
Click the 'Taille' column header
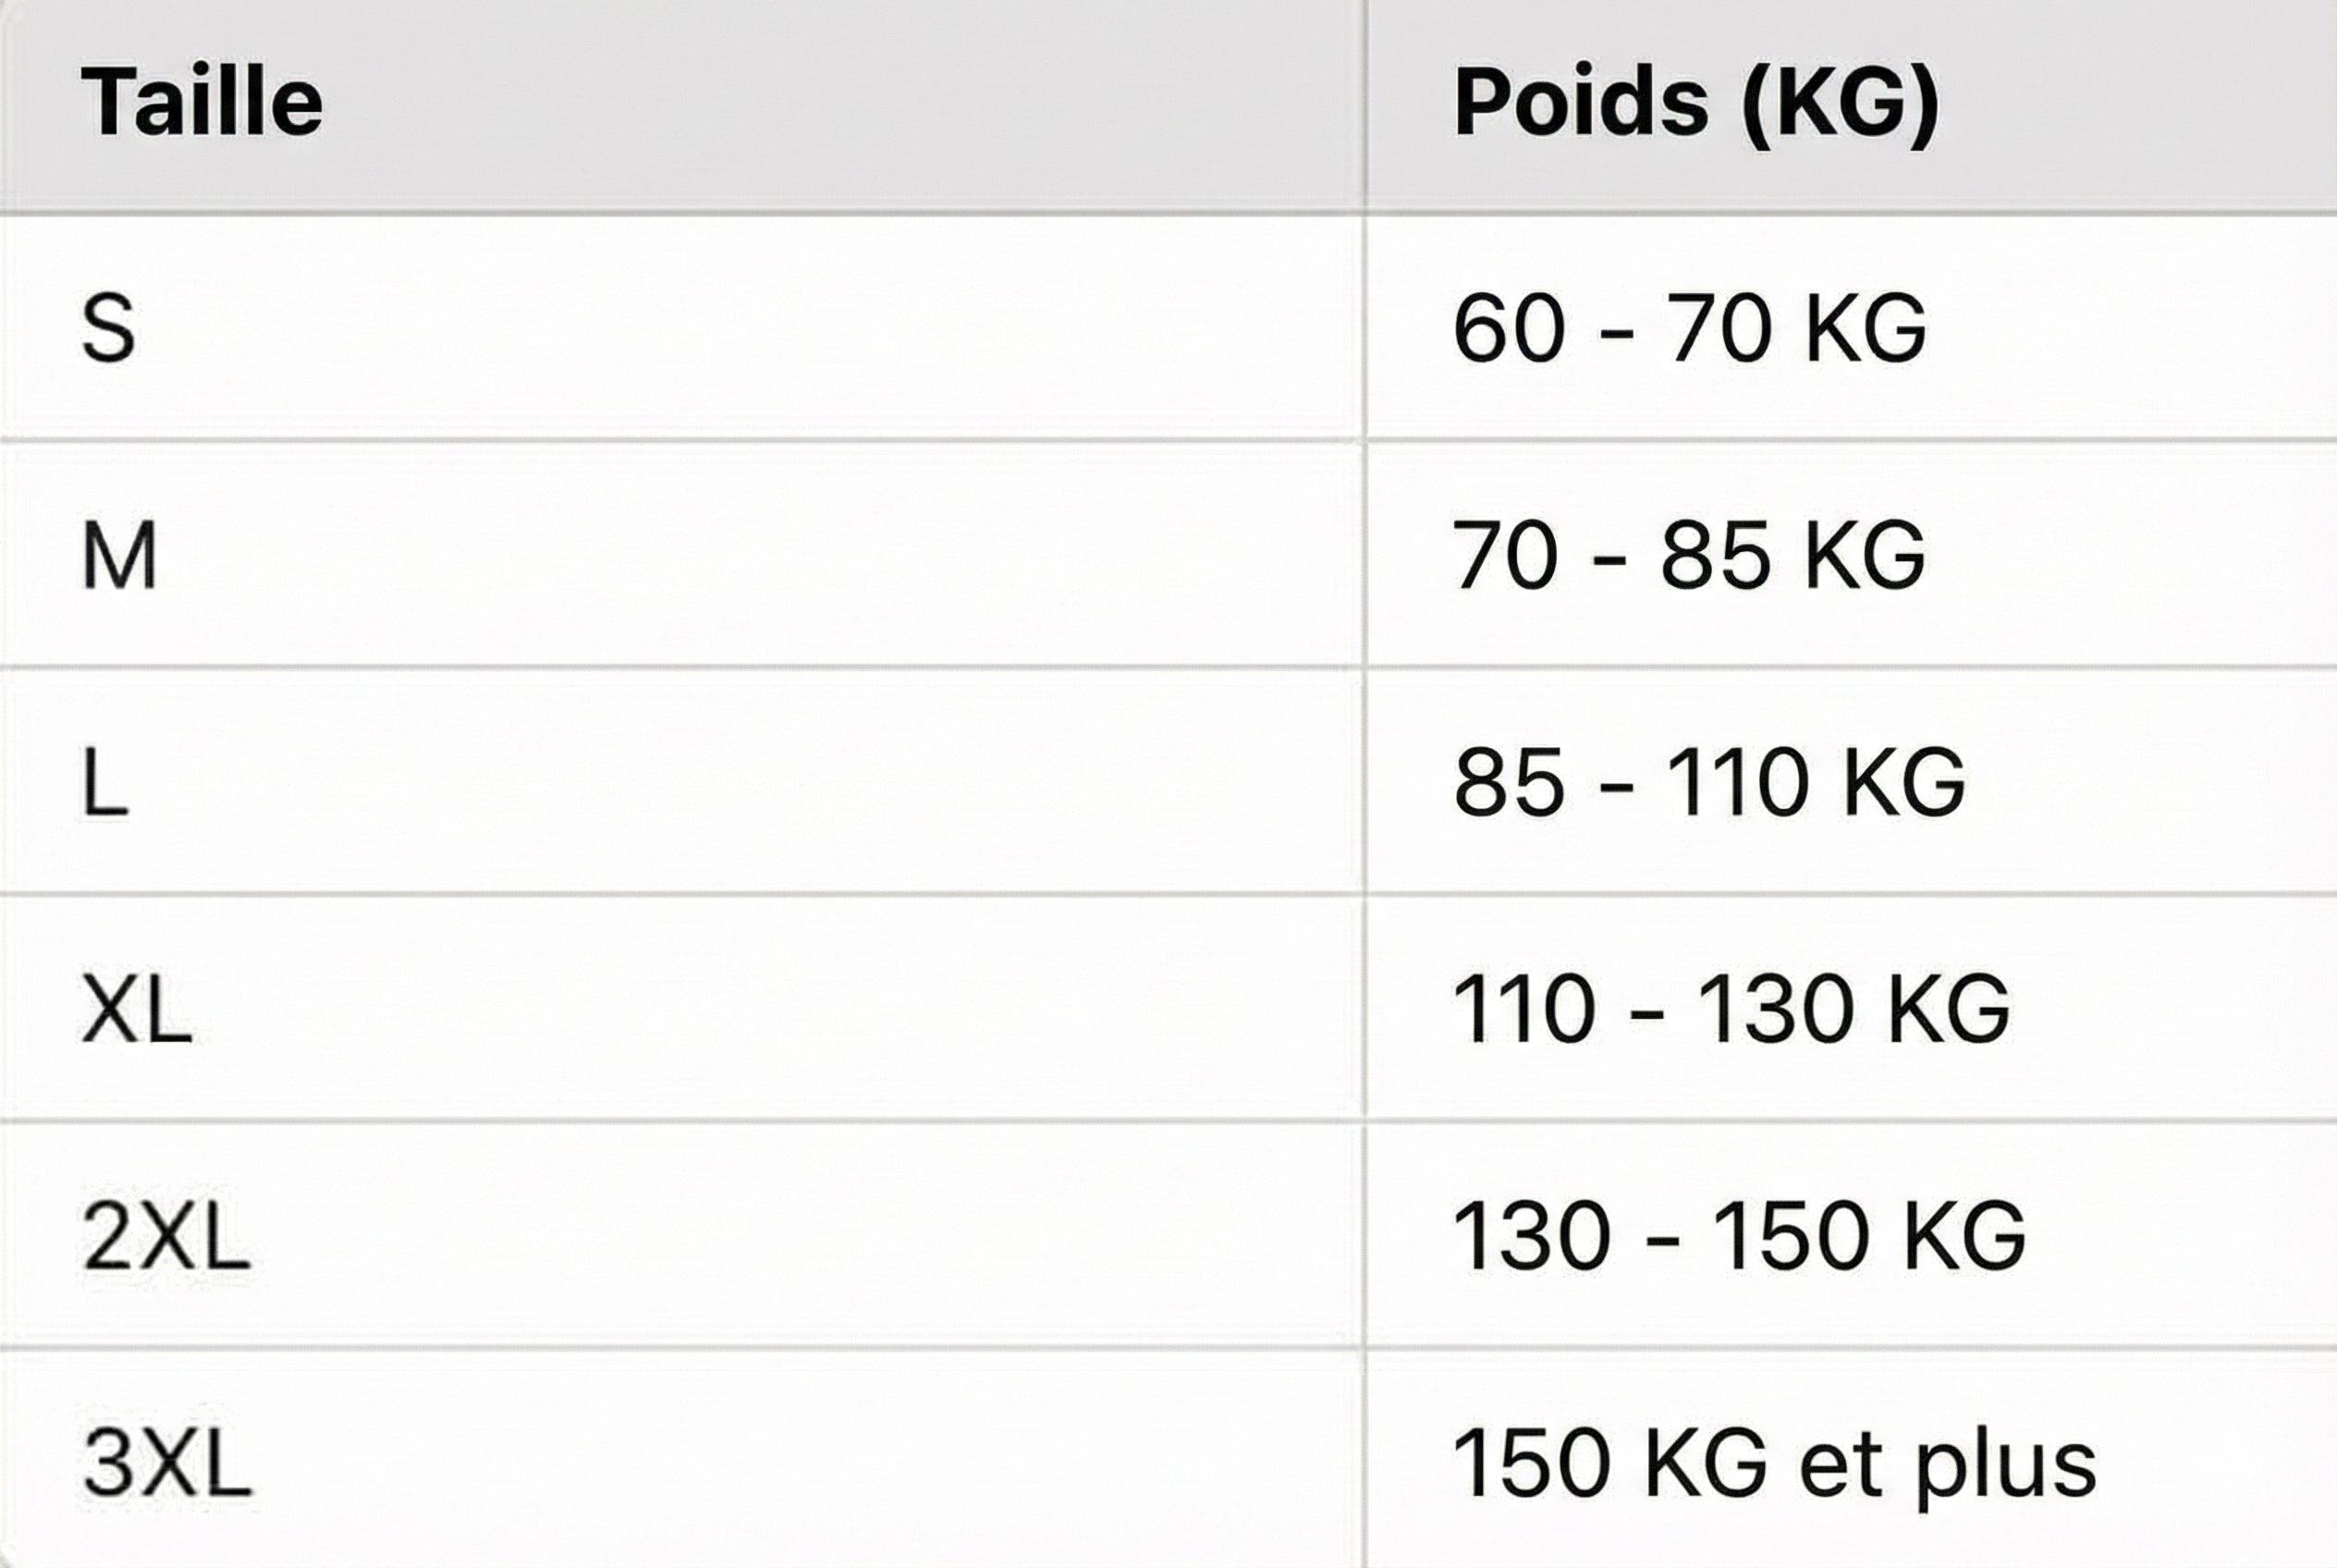tap(201, 102)
